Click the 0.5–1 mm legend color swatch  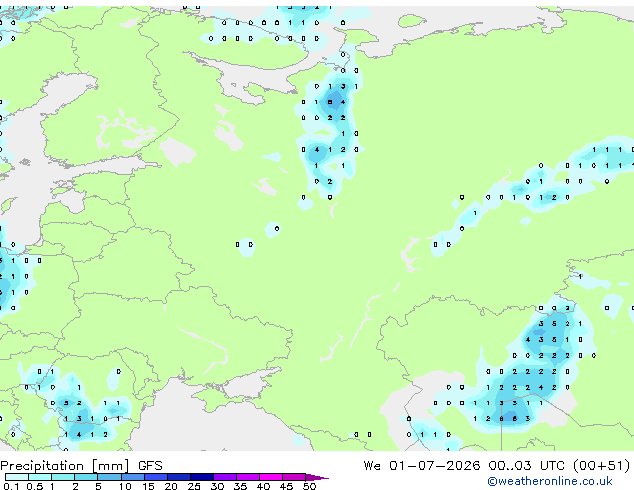[x=40, y=477]
